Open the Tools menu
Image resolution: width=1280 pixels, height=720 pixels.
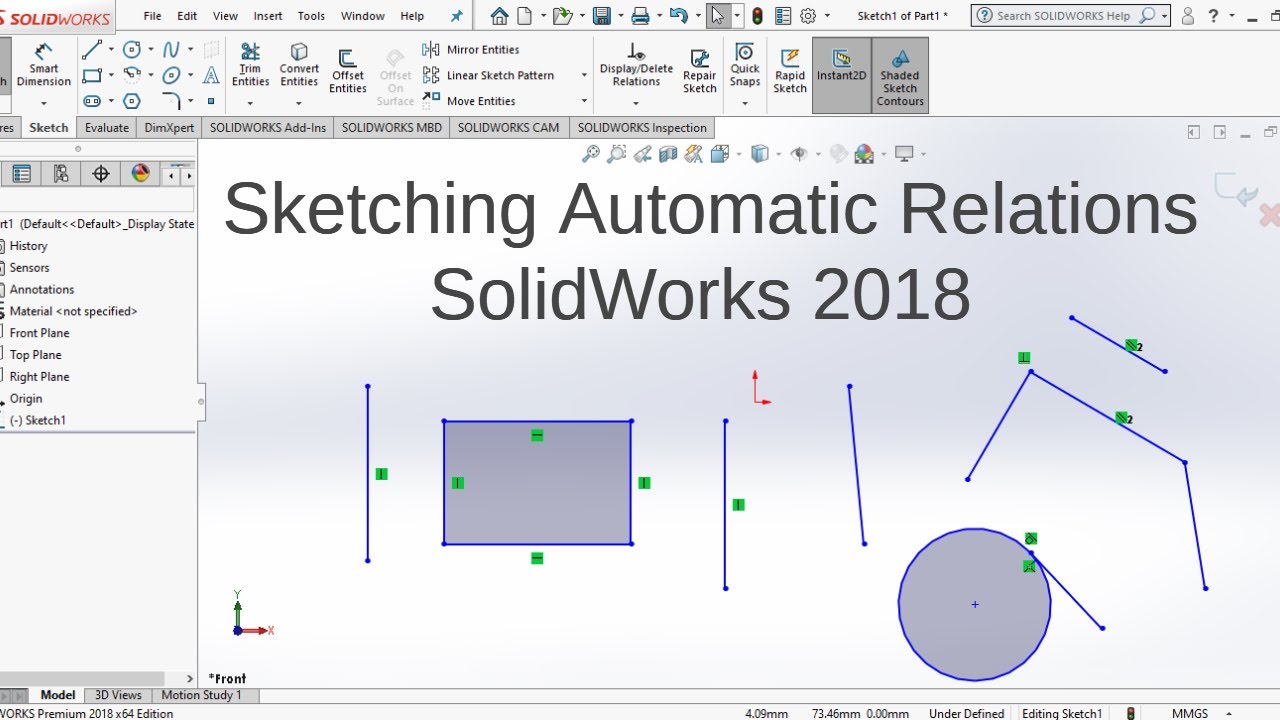pyautogui.click(x=311, y=16)
